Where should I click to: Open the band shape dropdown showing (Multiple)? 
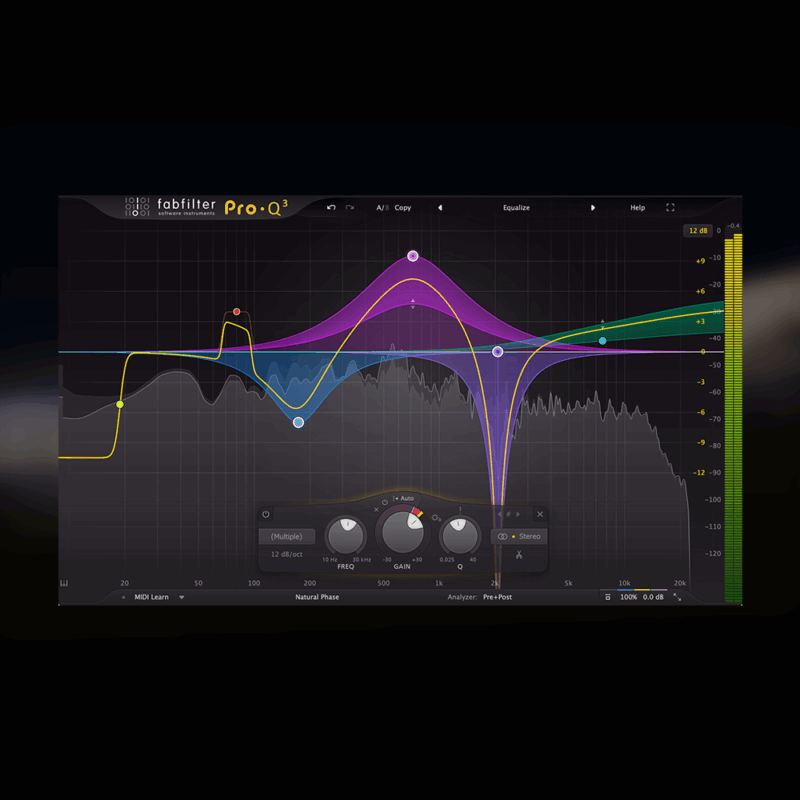point(287,536)
